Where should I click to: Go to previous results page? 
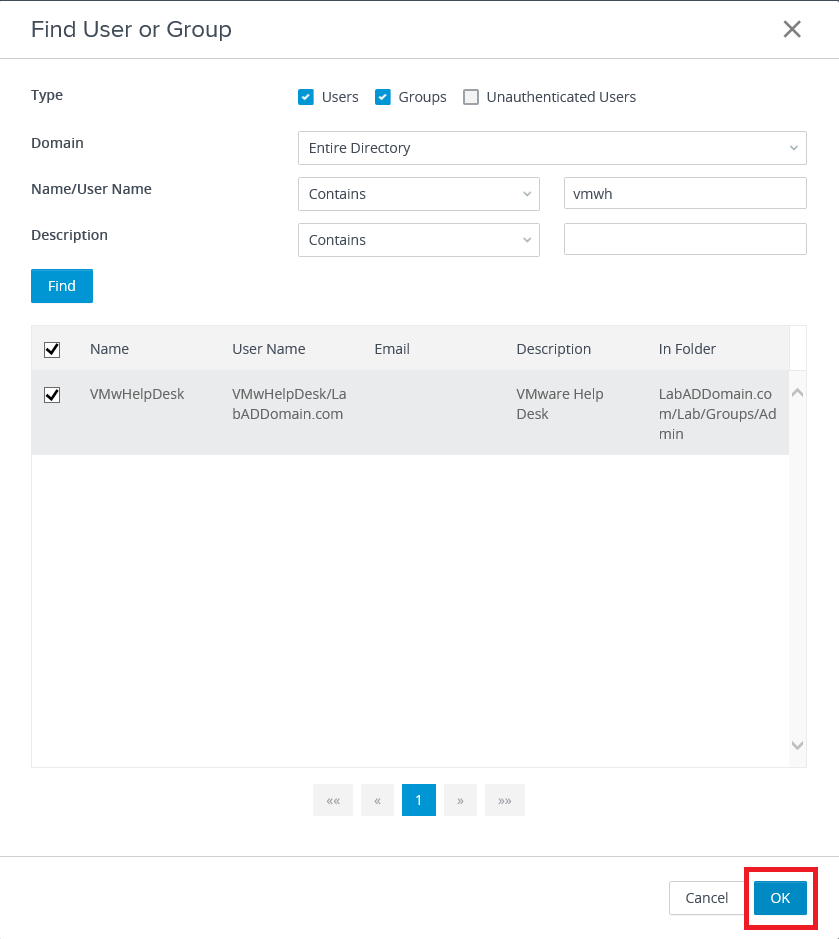(x=377, y=800)
